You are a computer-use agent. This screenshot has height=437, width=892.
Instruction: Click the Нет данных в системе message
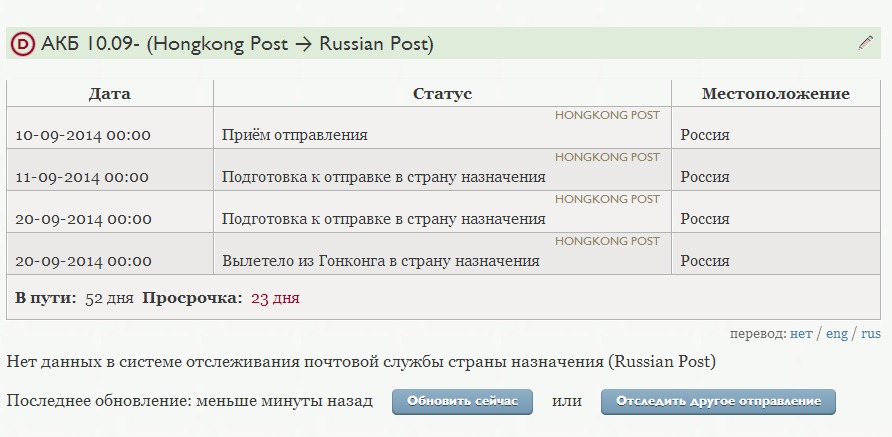pos(361,361)
